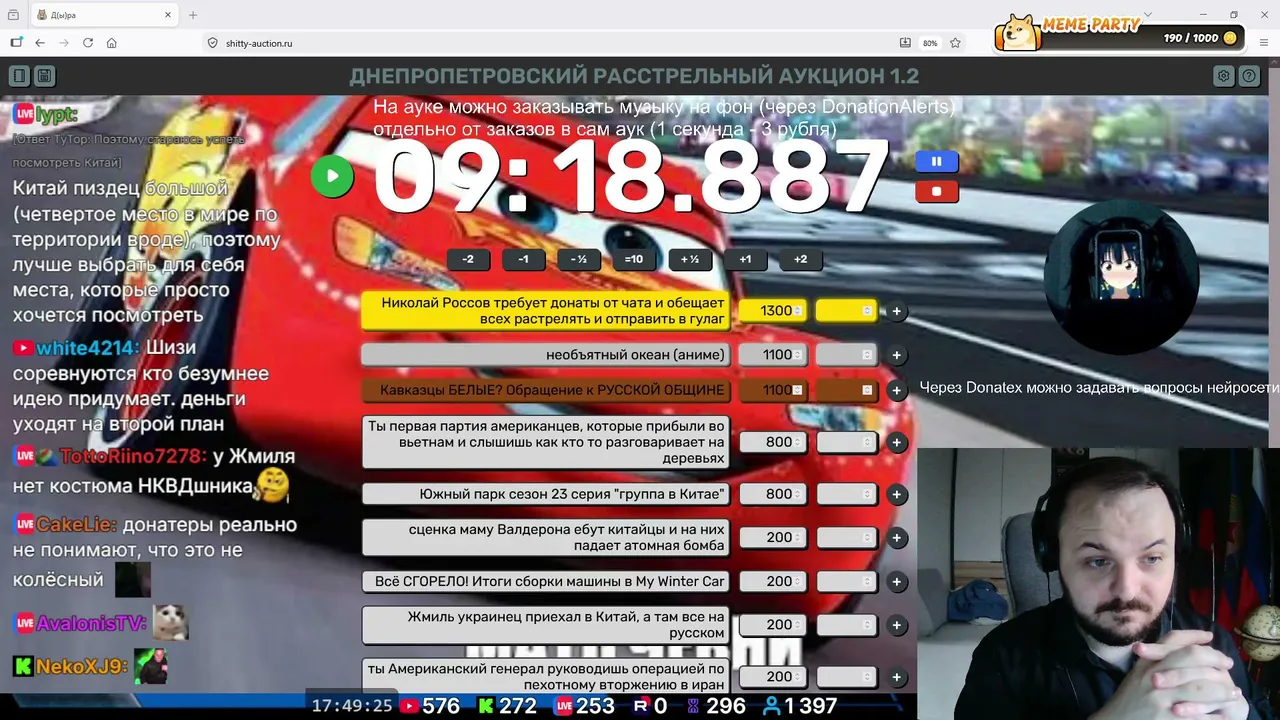Click the plus button for 'Американский генерал'
Image resolution: width=1280 pixels, height=720 pixels.
tap(897, 677)
